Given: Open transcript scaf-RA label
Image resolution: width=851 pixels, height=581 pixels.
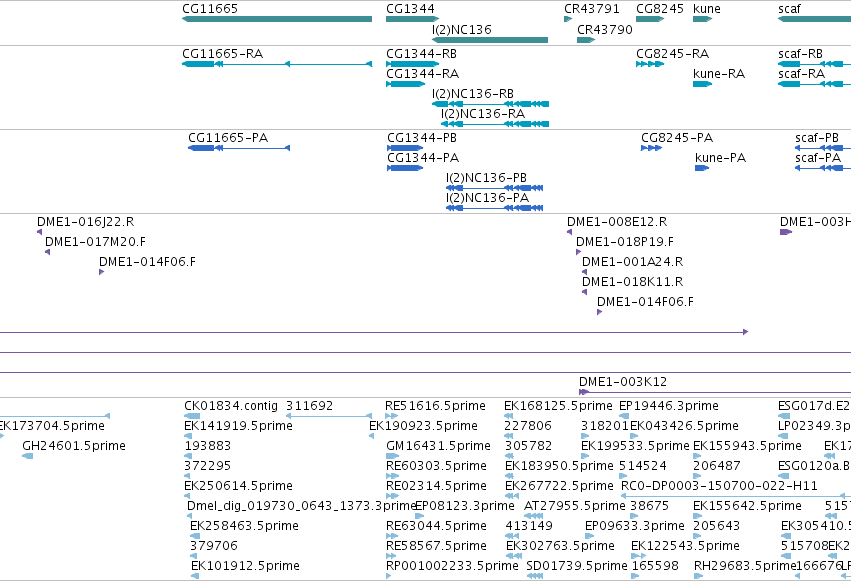Looking at the screenshot, I should coord(801,74).
